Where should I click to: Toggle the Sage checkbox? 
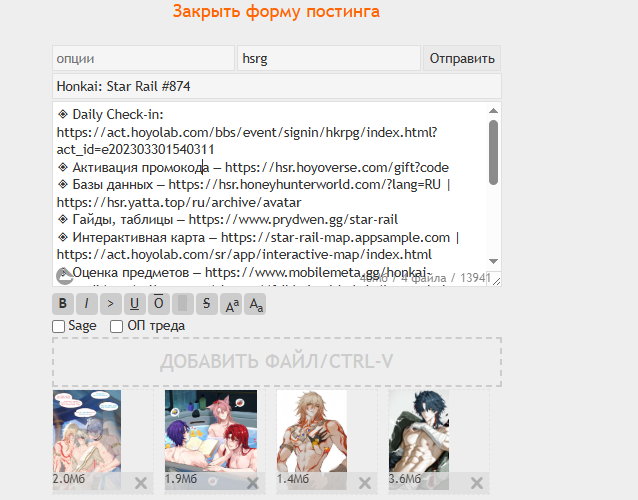coord(59,326)
